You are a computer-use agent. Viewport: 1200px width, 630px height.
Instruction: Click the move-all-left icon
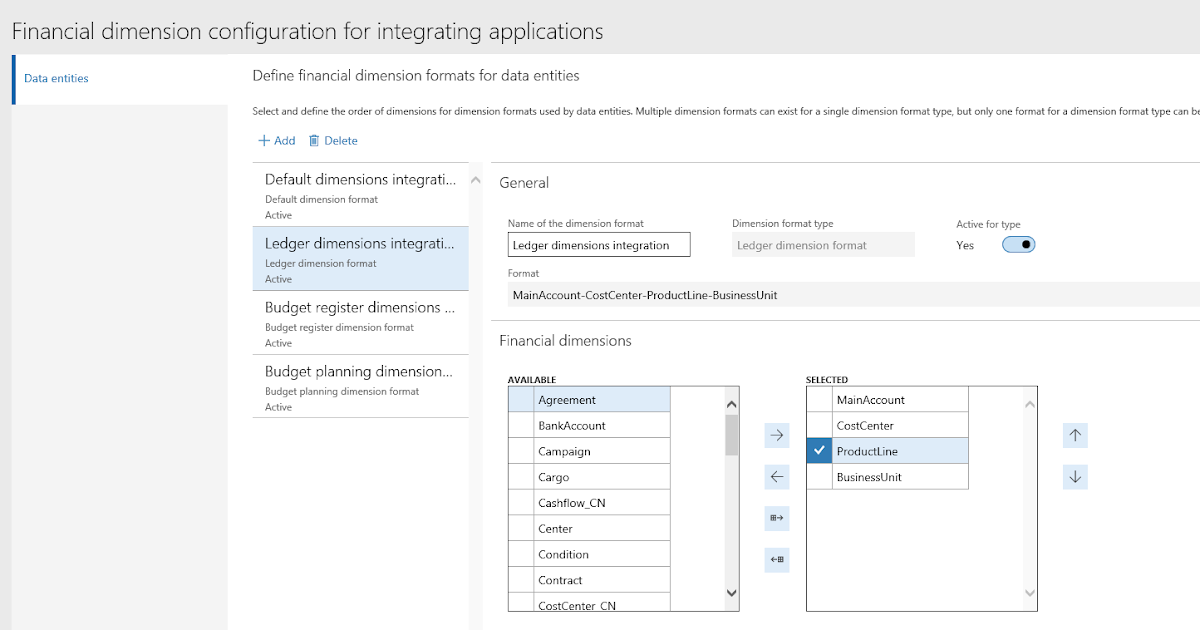(777, 560)
